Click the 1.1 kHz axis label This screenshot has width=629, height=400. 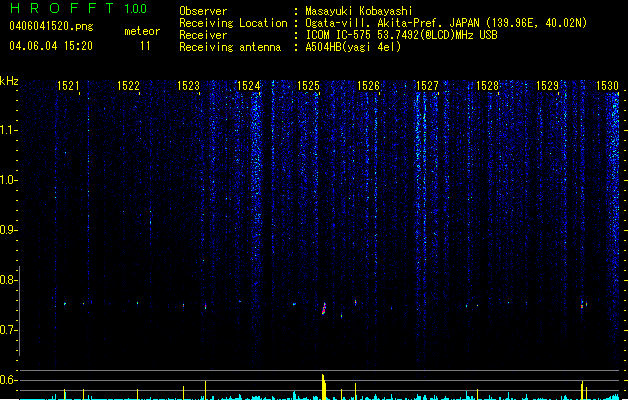pyautogui.click(x=8, y=130)
